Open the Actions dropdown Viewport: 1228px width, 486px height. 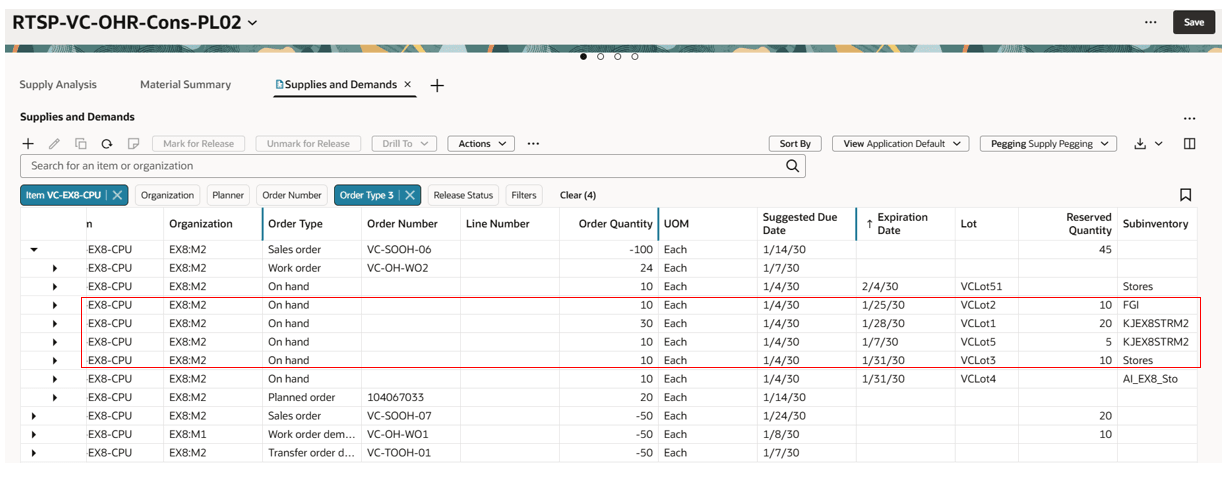tap(481, 144)
